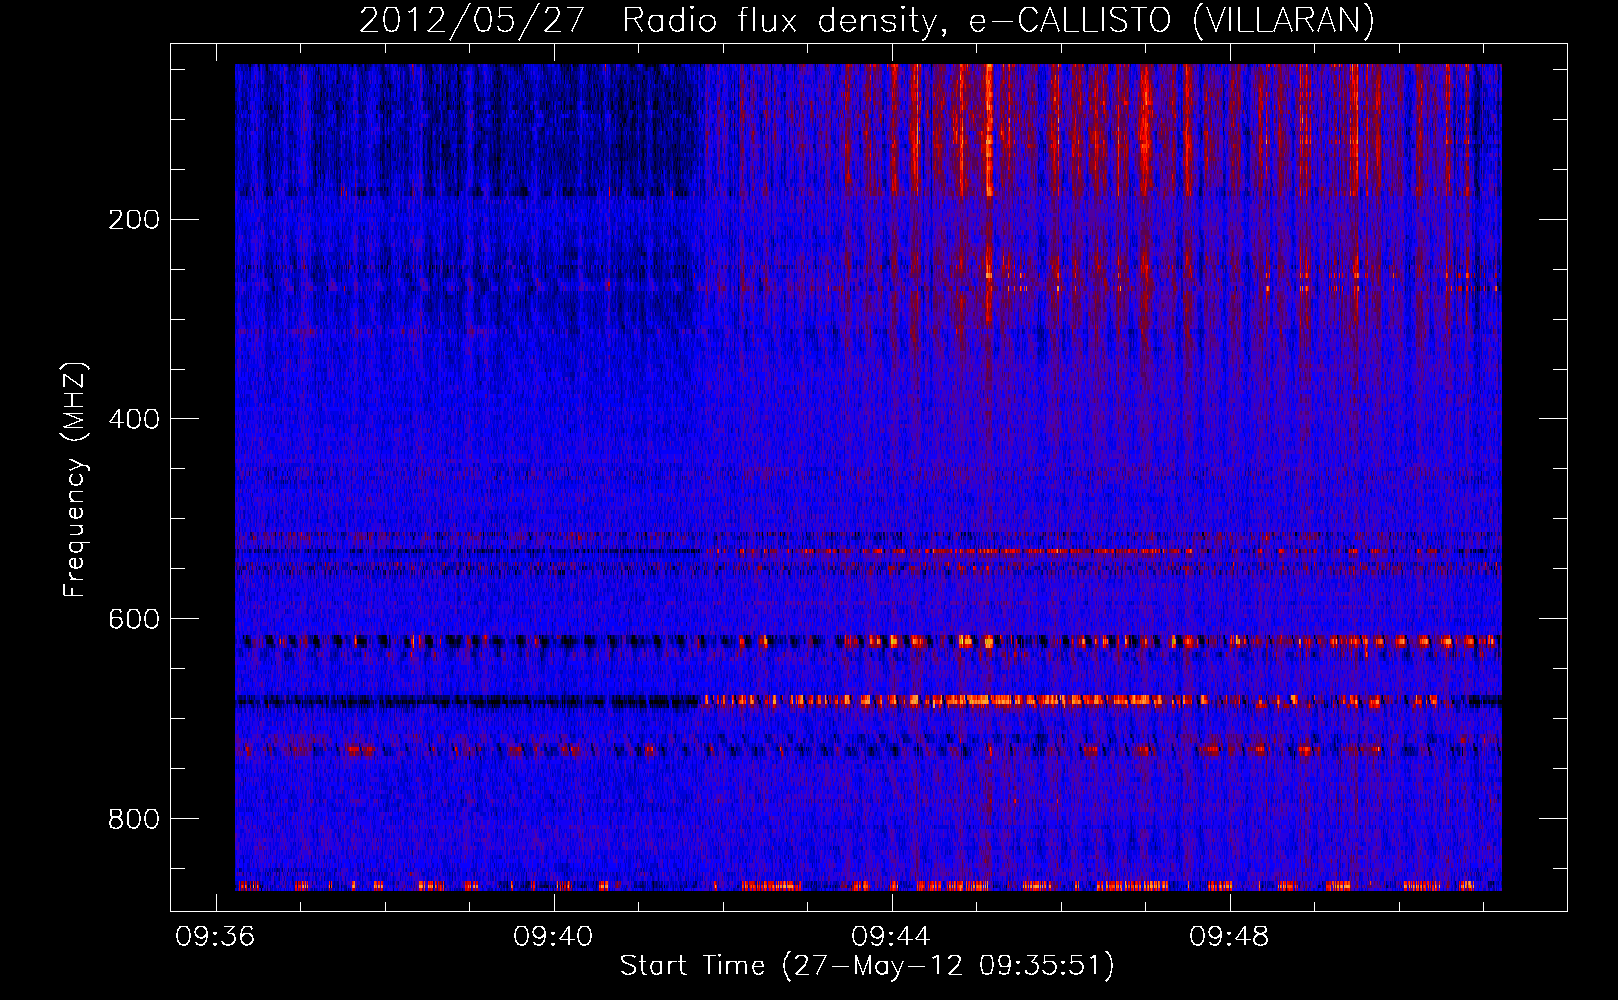Click the 800 frequency tick label
This screenshot has width=1618, height=1000.
pyautogui.click(x=134, y=819)
